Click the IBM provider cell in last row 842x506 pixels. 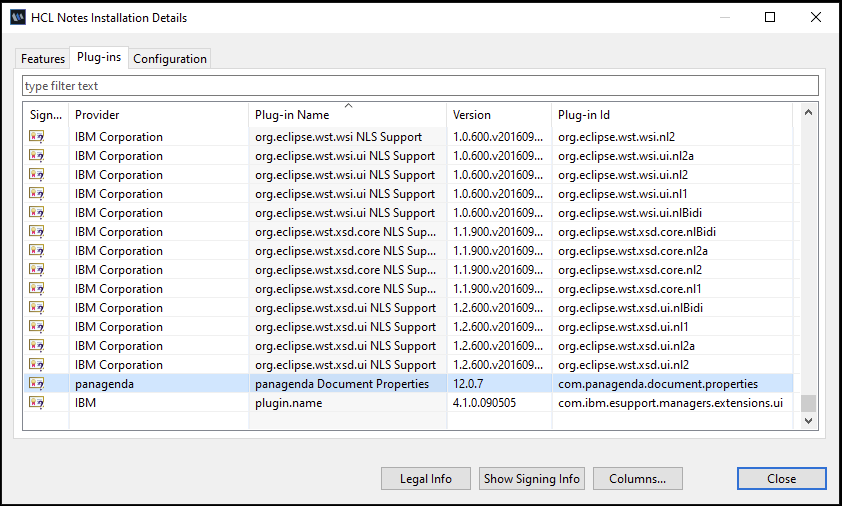coord(85,403)
